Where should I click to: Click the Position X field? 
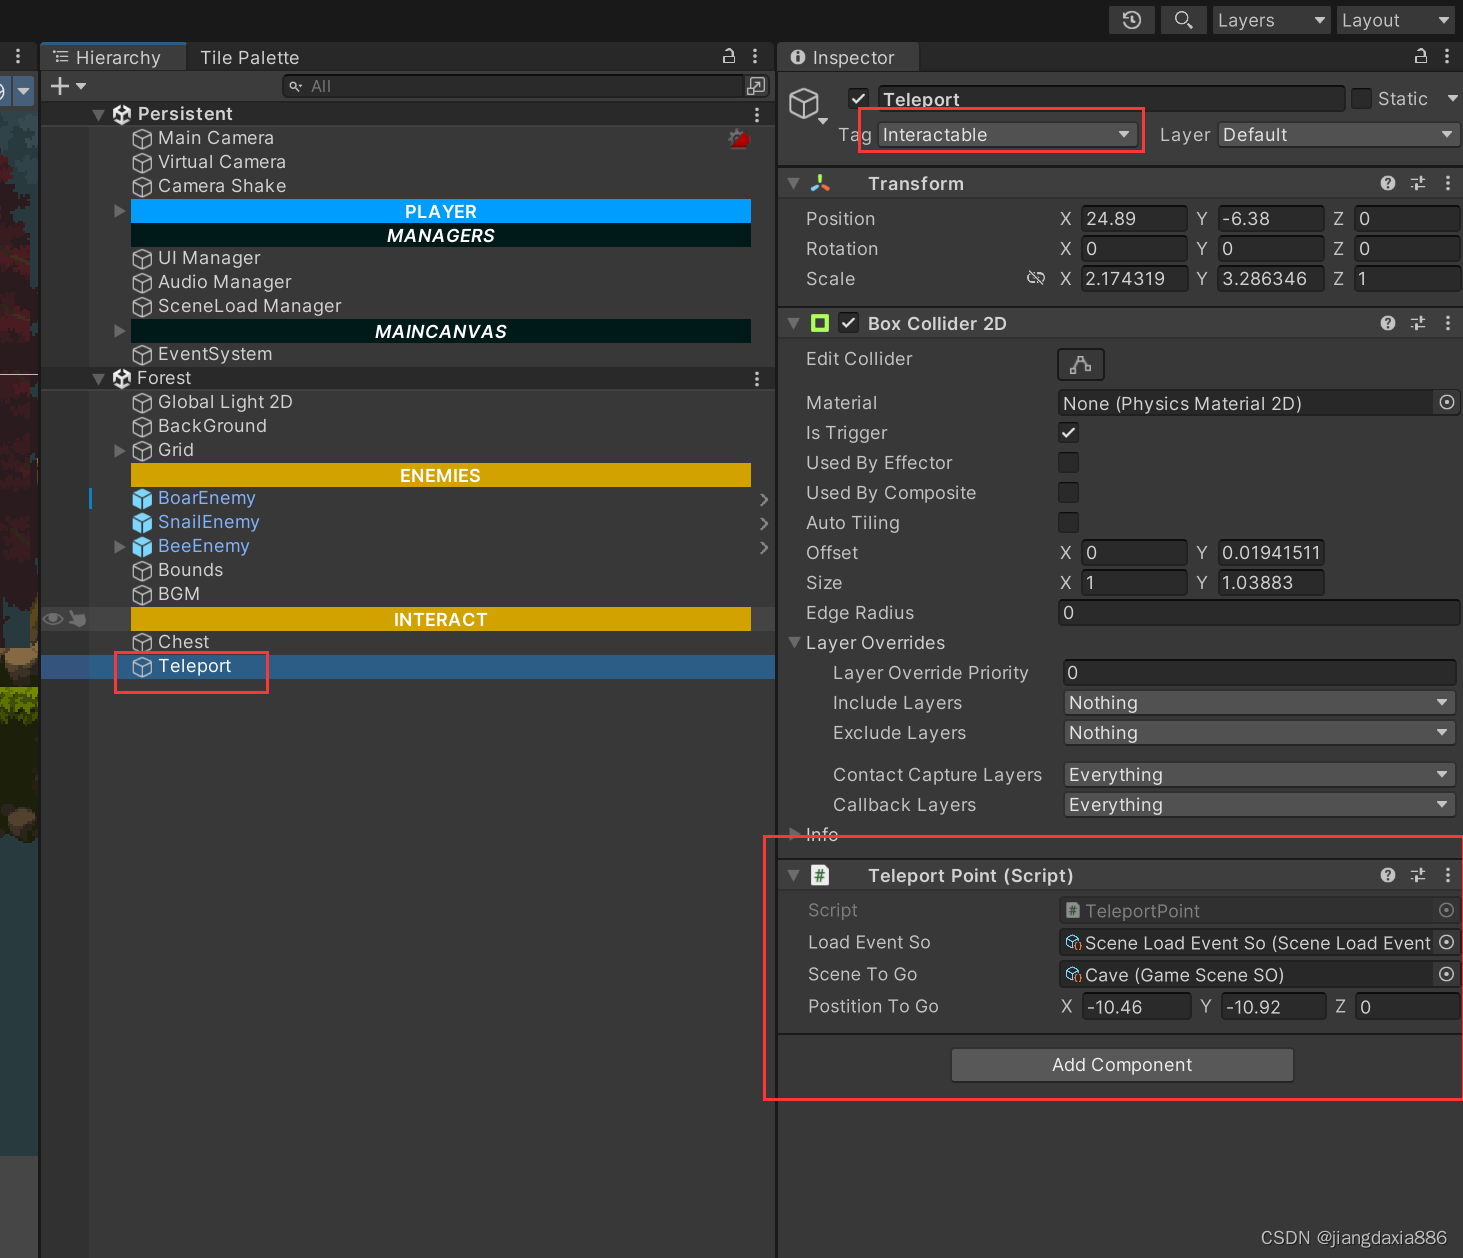(1134, 219)
